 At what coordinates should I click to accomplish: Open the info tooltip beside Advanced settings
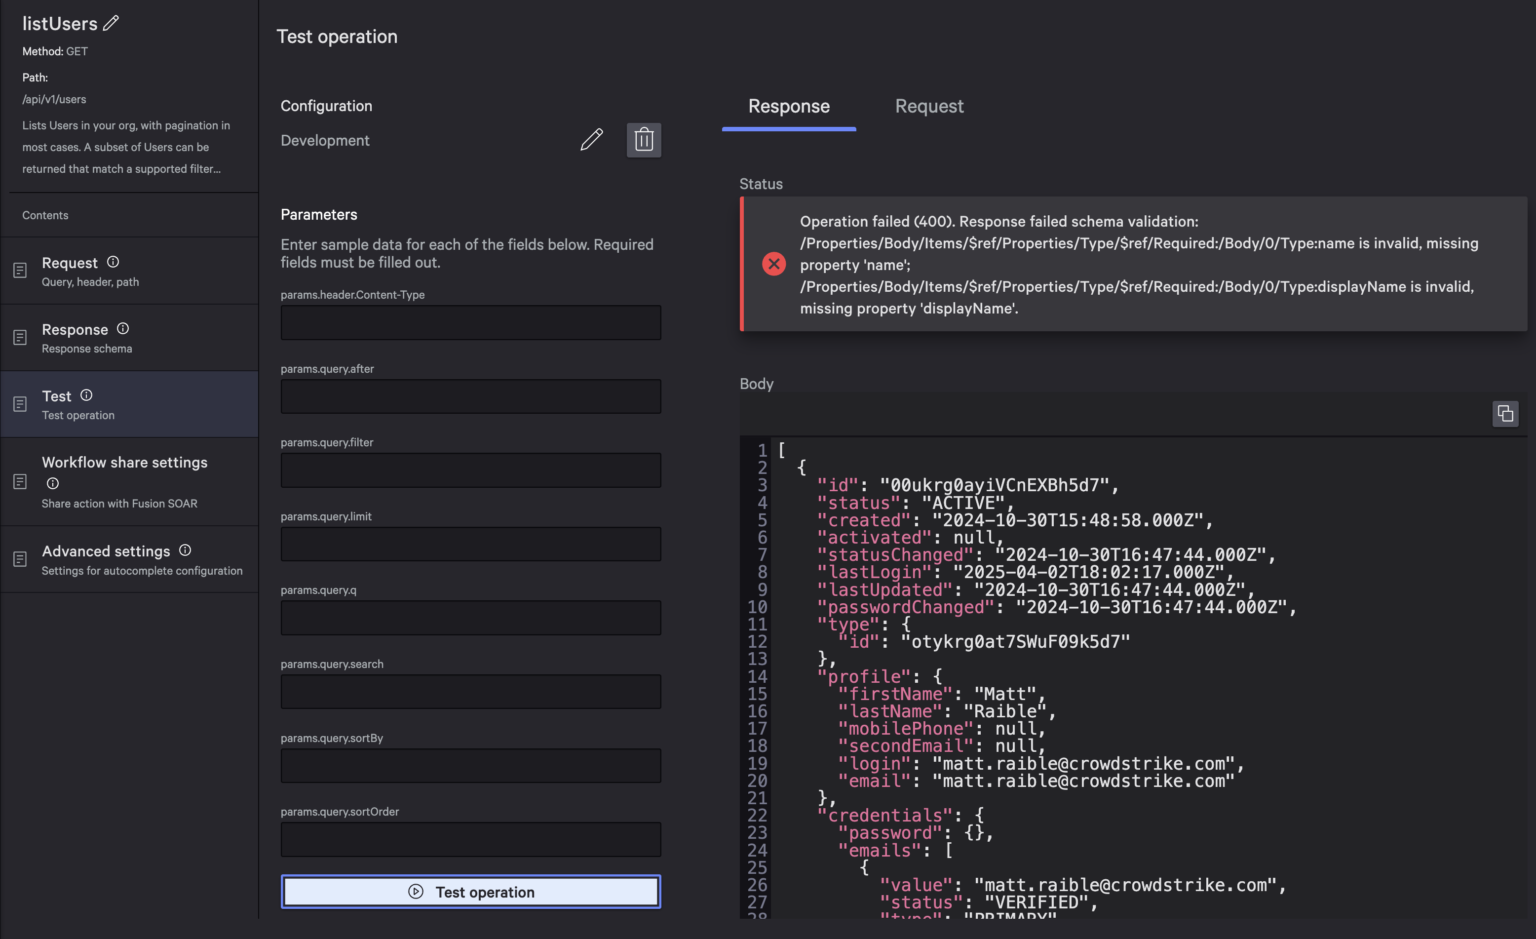click(185, 550)
